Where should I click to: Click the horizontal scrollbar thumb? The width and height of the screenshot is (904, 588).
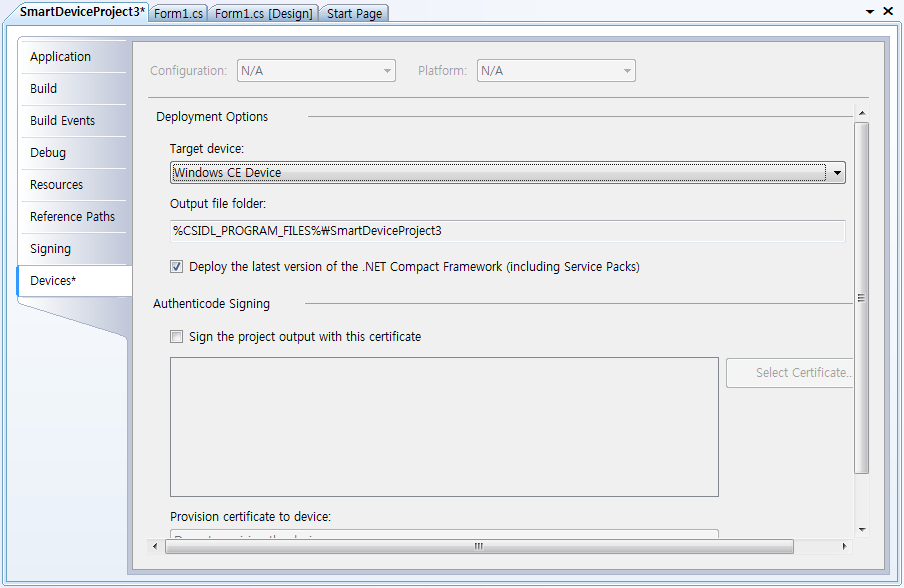tap(478, 547)
